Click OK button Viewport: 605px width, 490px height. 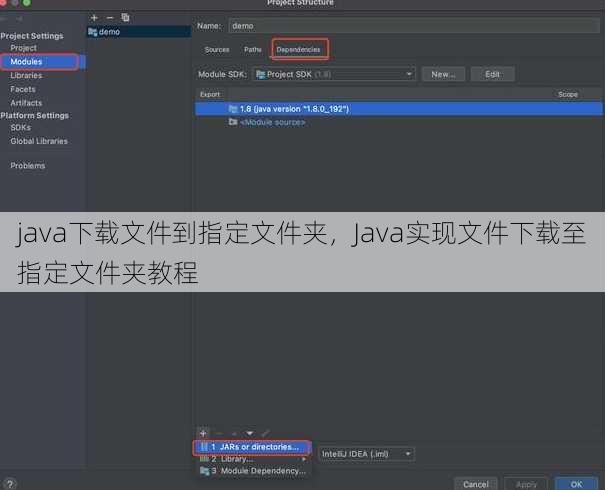(576, 484)
